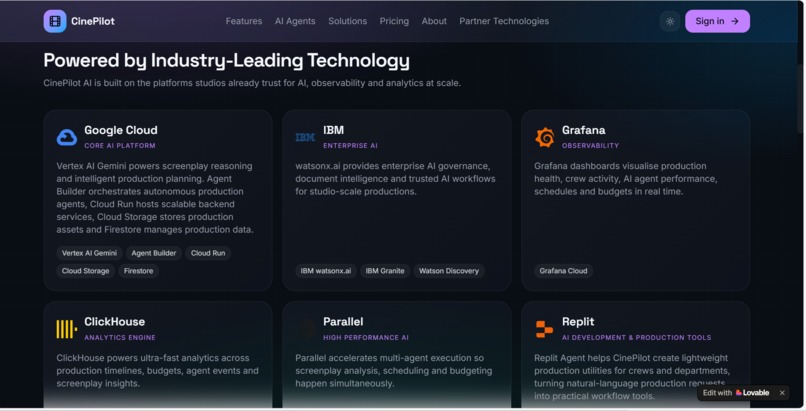Open the Pricing page link
The height and width of the screenshot is (411, 806).
coord(394,21)
